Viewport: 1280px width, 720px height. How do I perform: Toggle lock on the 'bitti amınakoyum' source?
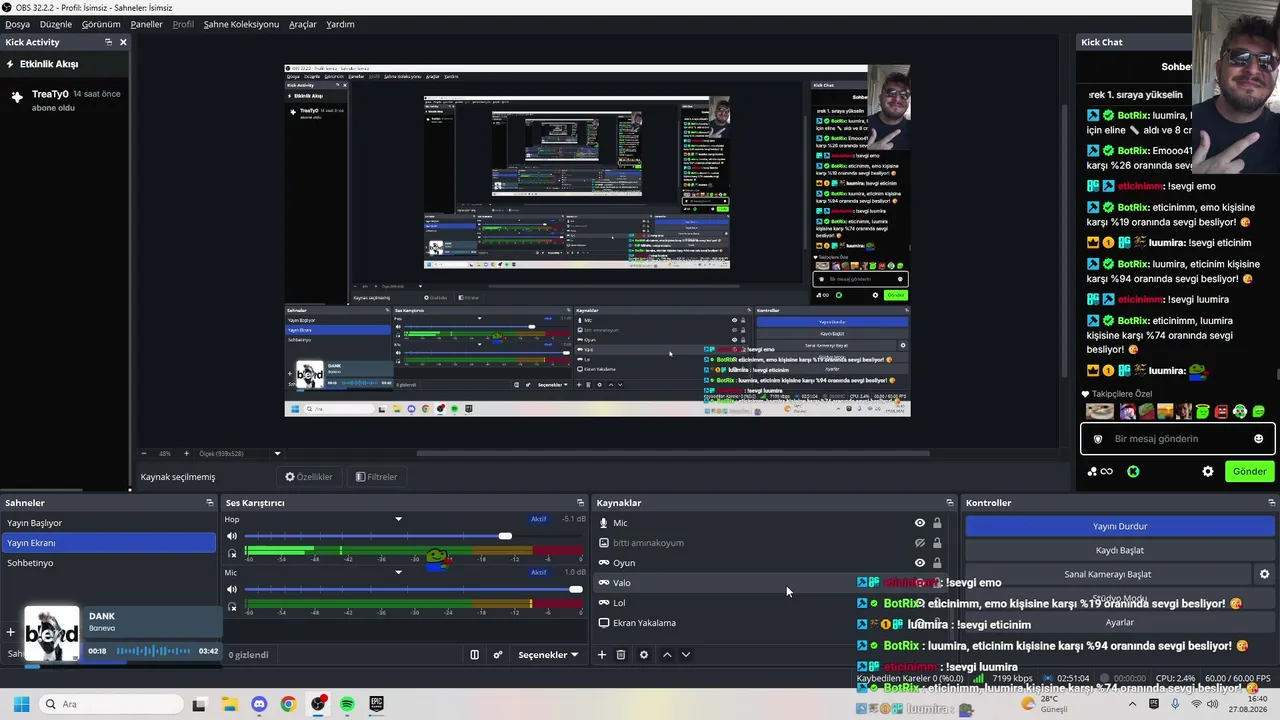pos(937,543)
